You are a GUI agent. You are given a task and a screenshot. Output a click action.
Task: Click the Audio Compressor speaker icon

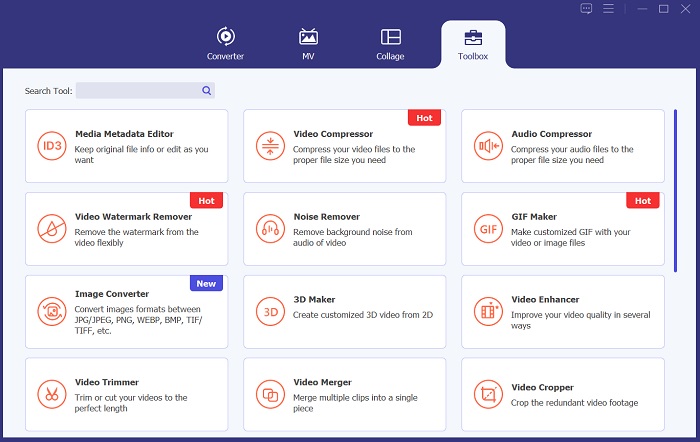pyautogui.click(x=488, y=146)
